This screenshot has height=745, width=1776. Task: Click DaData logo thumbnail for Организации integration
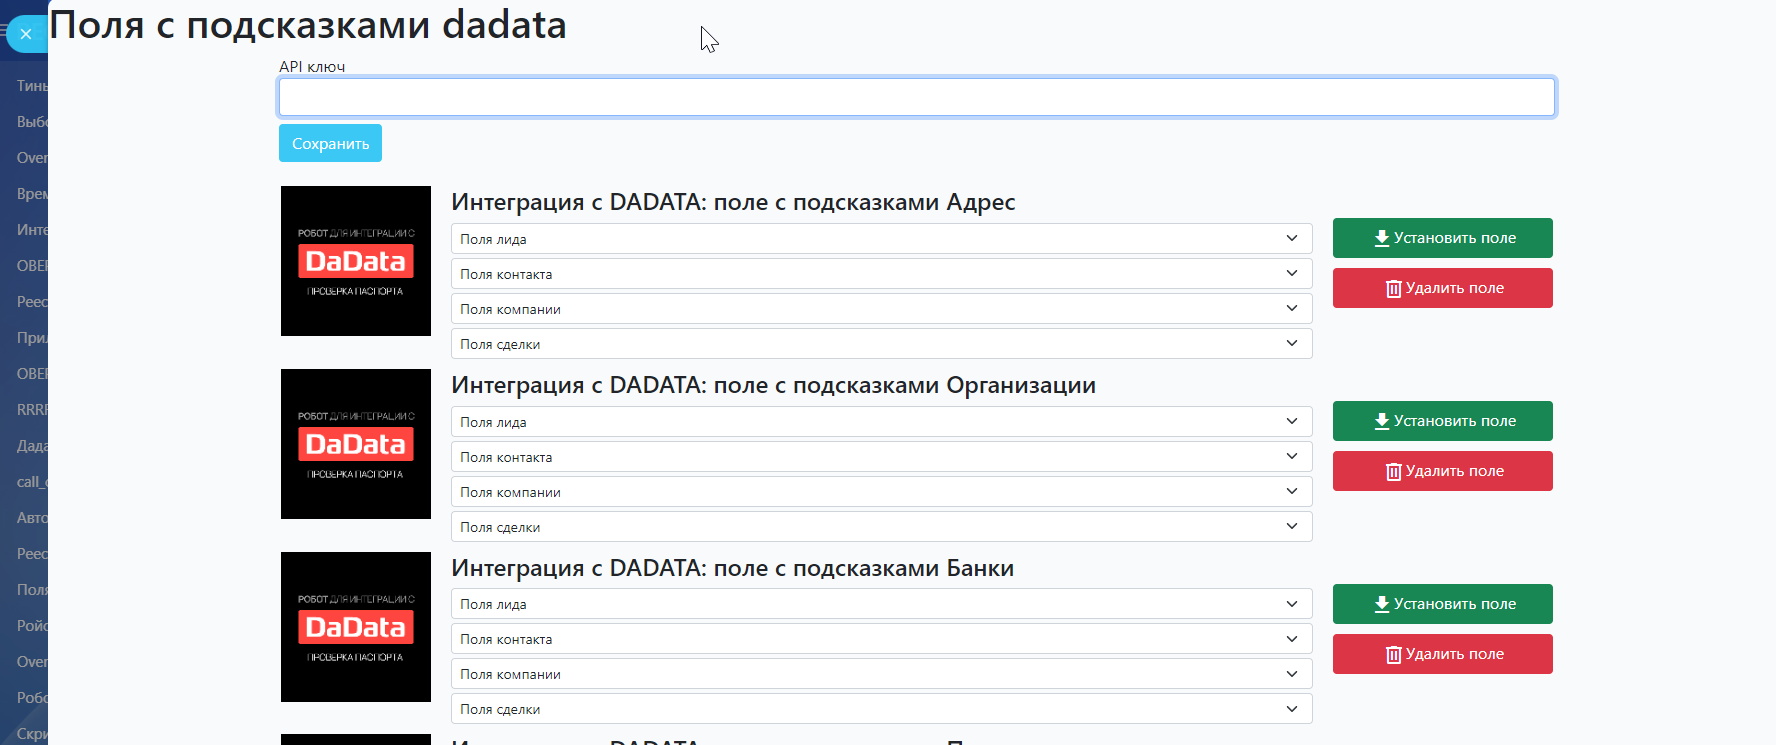[355, 444]
